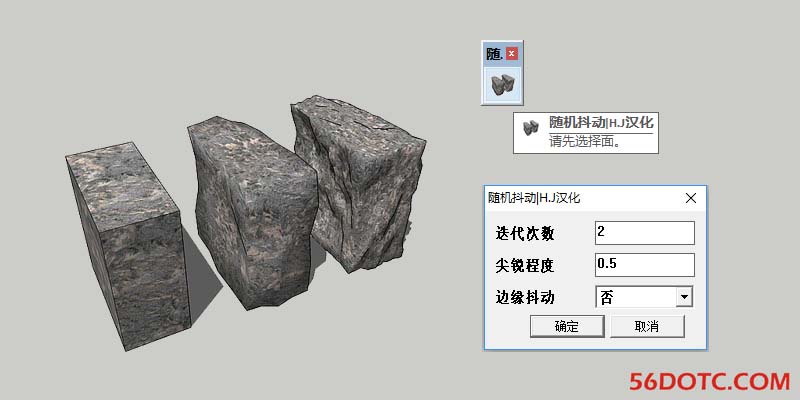
Task: Click the rock icon in the tooltip
Action: coord(531,125)
